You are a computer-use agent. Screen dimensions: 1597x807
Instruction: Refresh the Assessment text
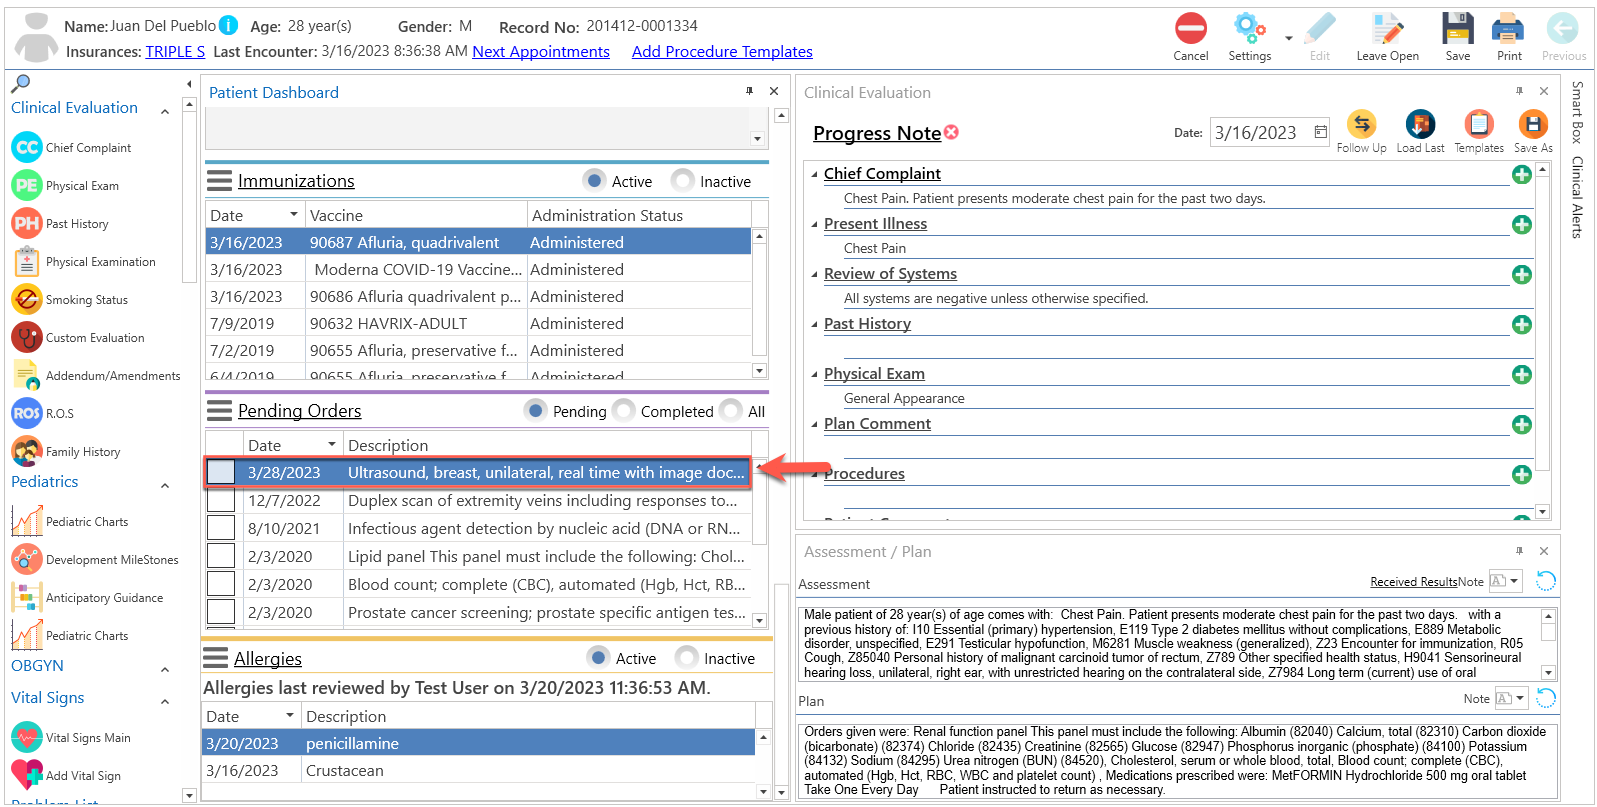tap(1545, 581)
